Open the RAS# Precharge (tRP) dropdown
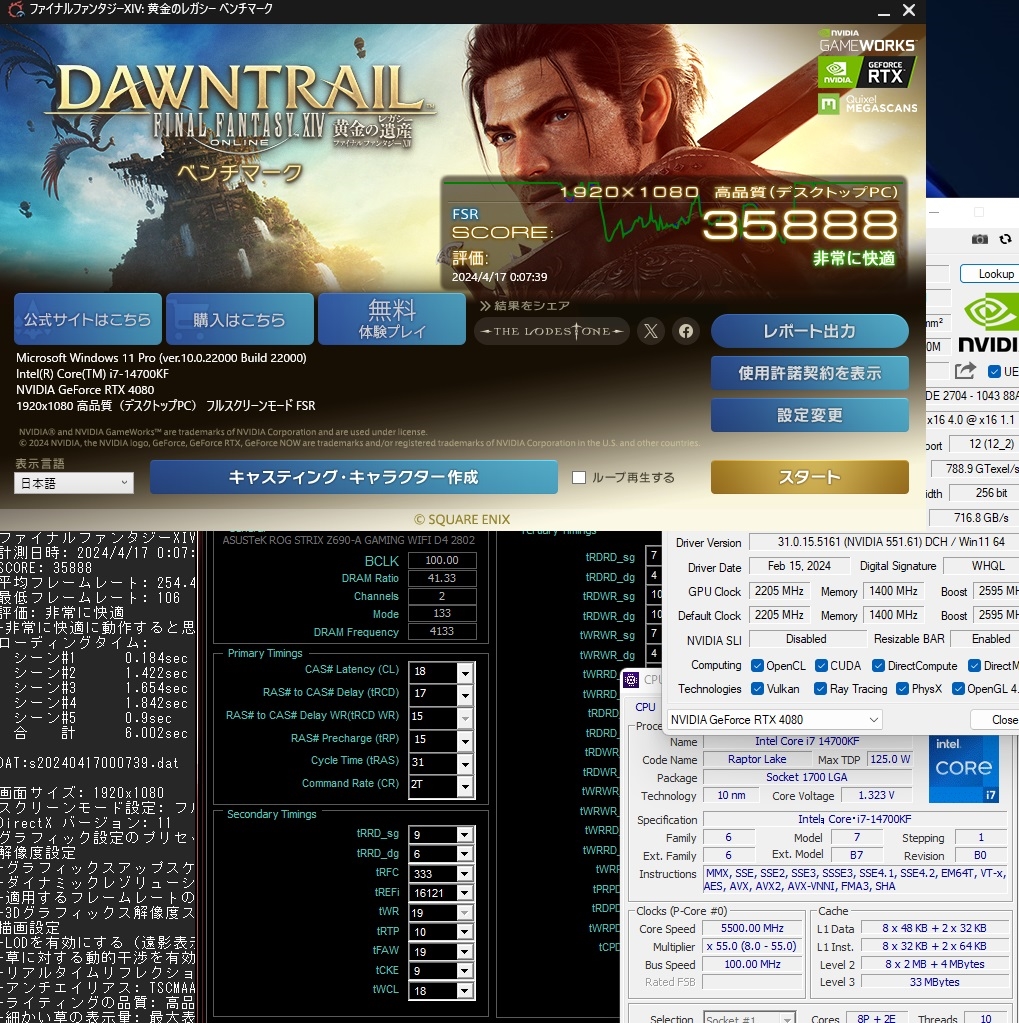The image size is (1019, 1023). [464, 741]
